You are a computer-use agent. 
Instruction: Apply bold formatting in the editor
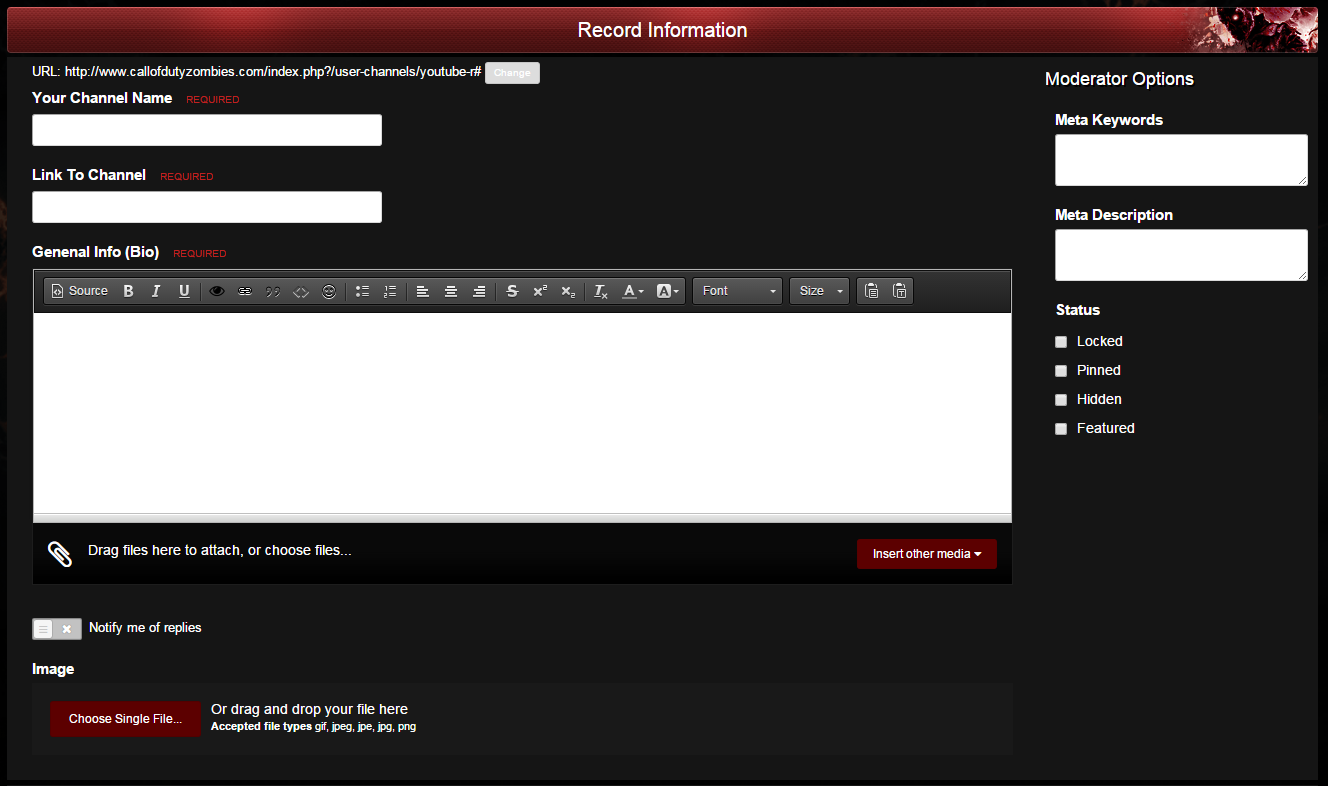pyautogui.click(x=128, y=291)
